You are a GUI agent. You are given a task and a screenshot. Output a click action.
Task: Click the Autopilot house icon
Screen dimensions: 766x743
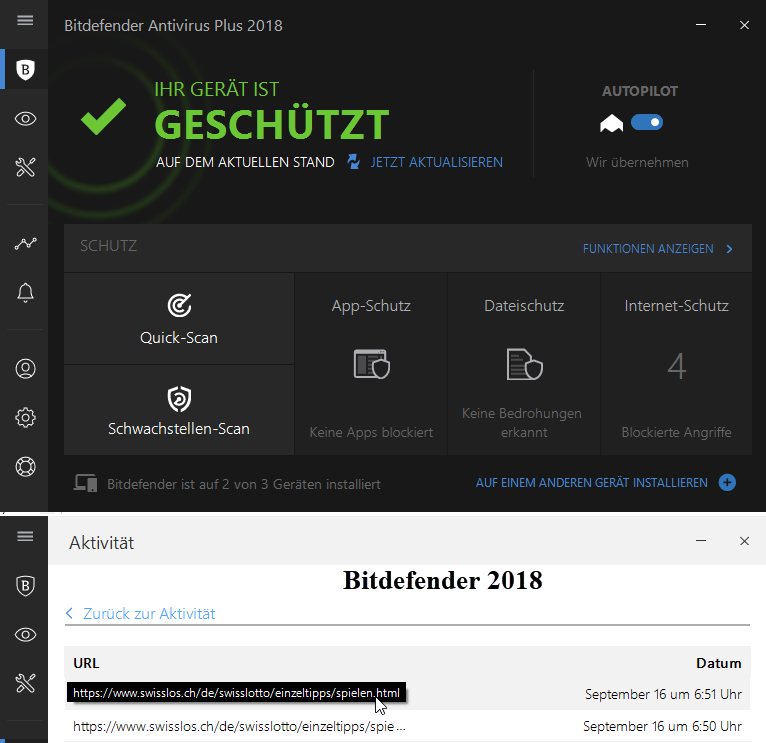(612, 123)
